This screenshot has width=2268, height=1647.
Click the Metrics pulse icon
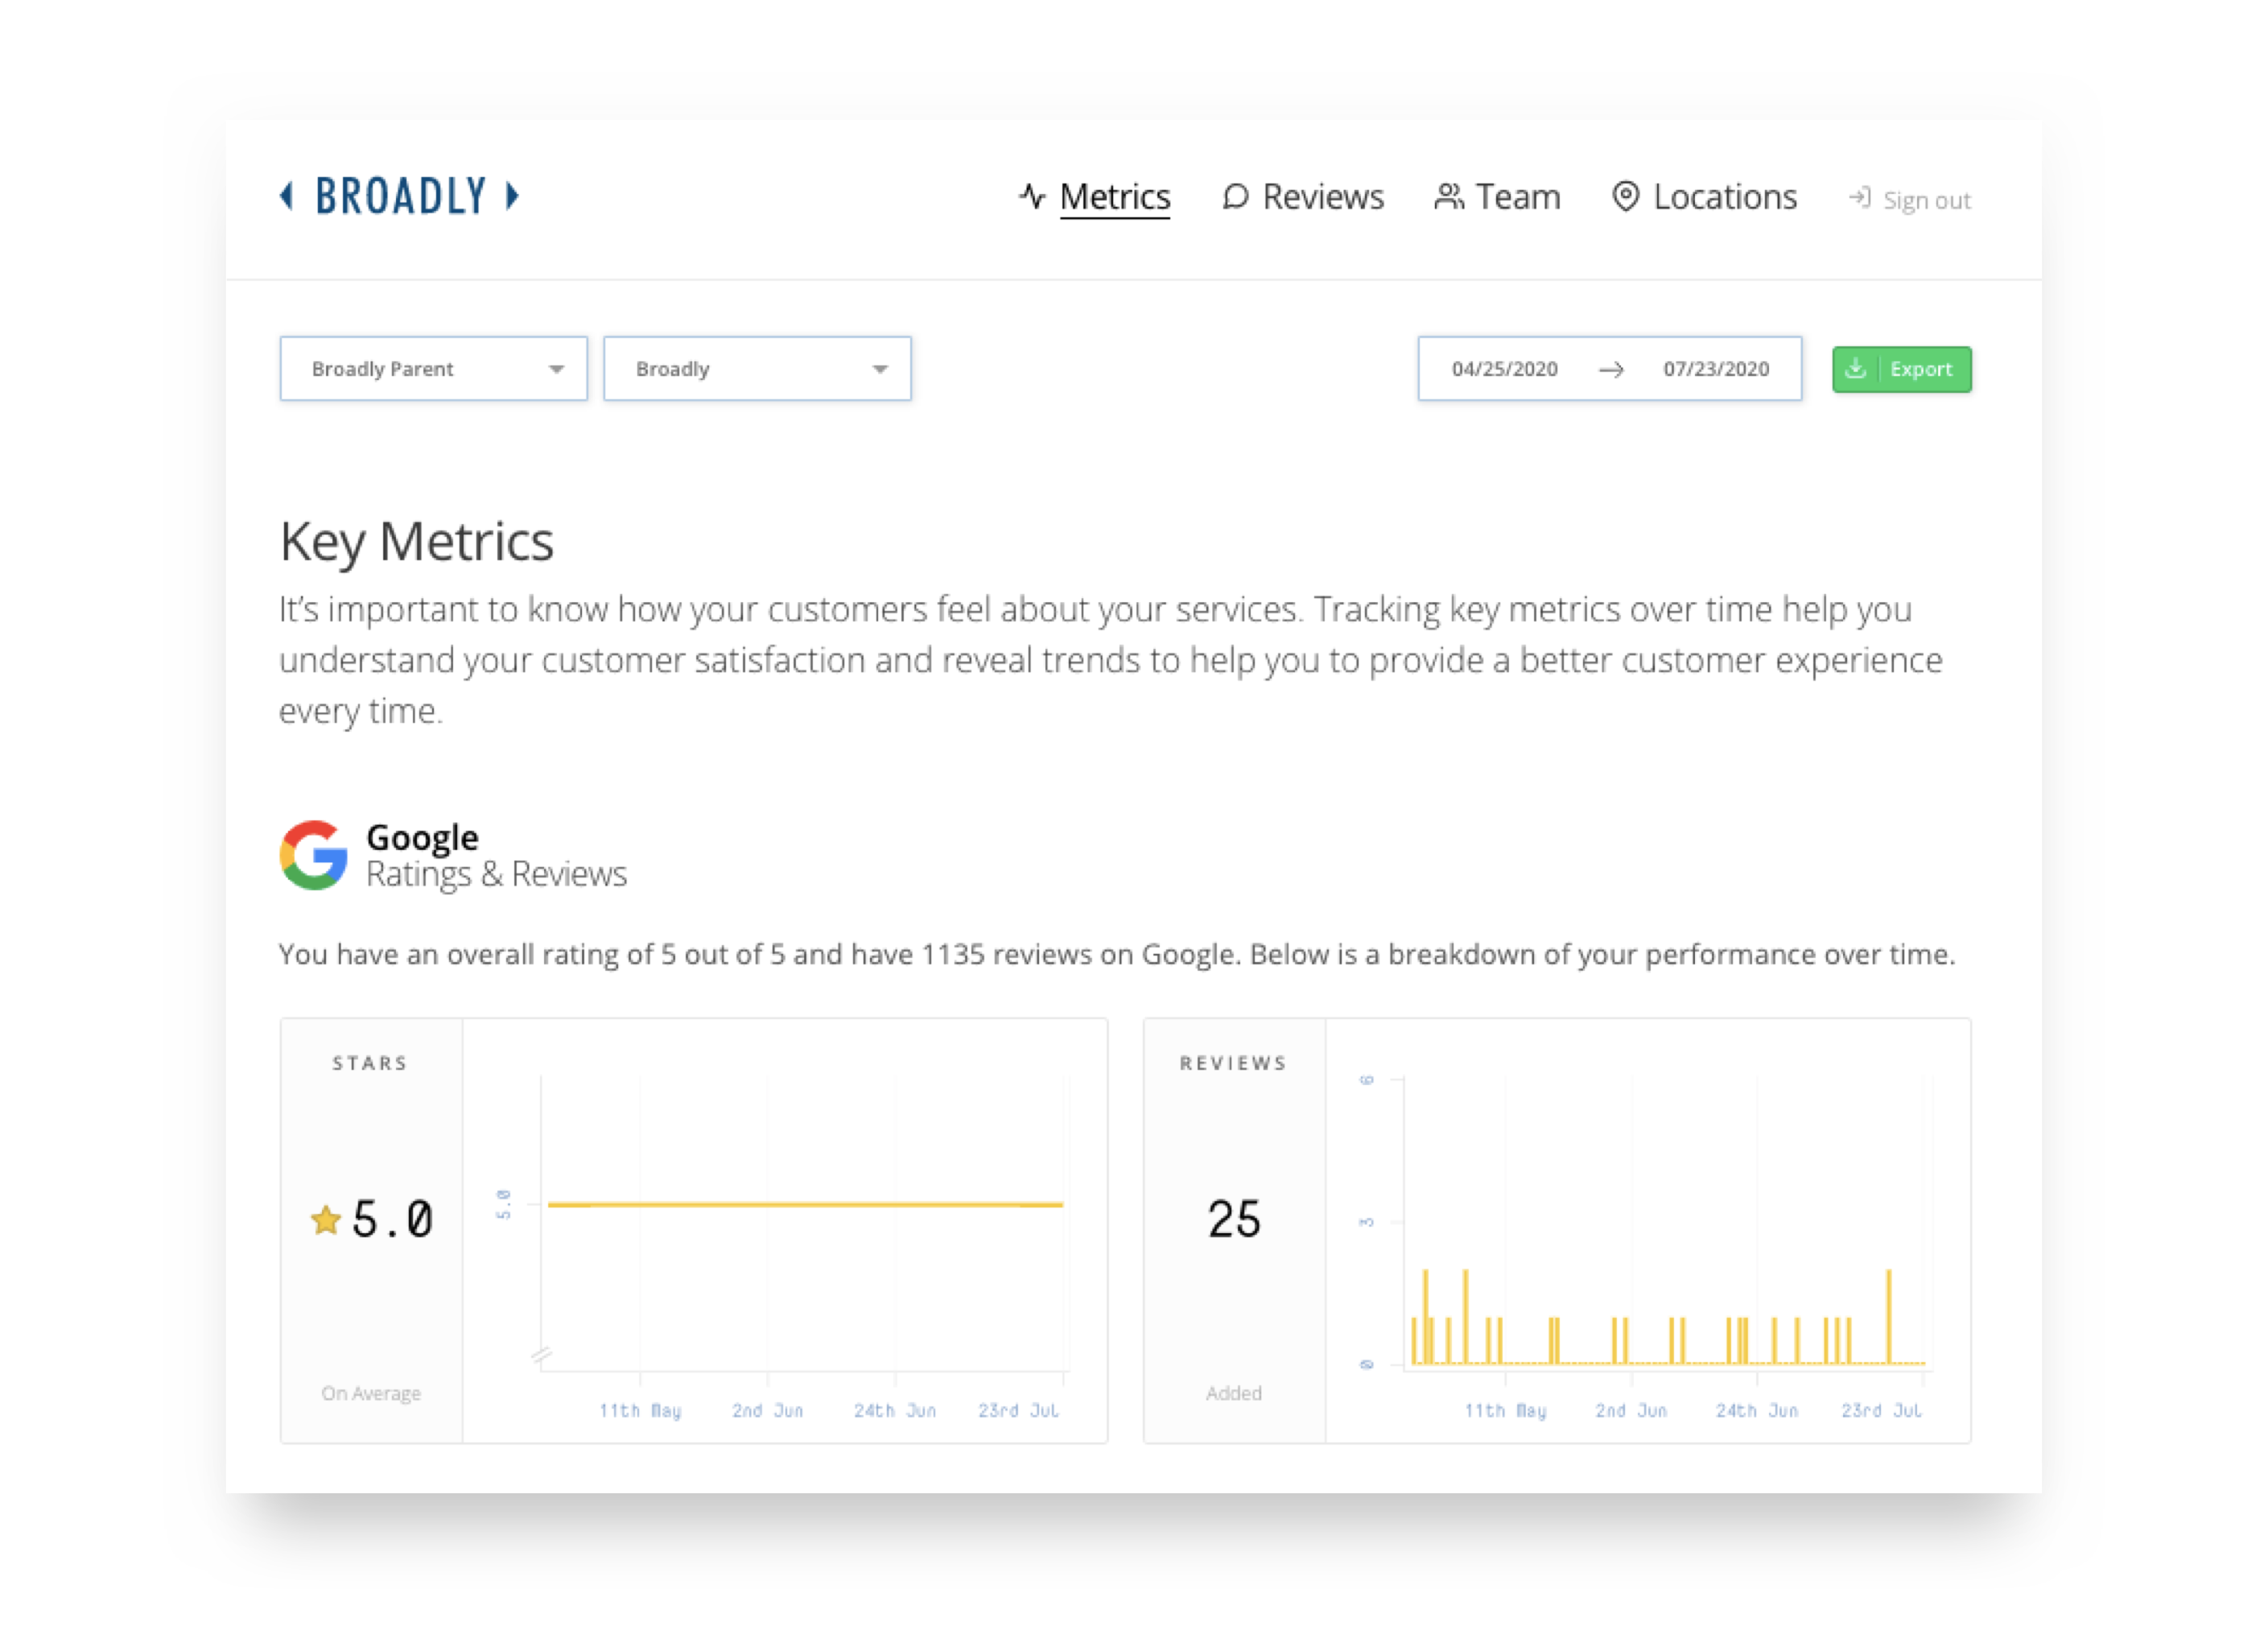click(x=1032, y=196)
